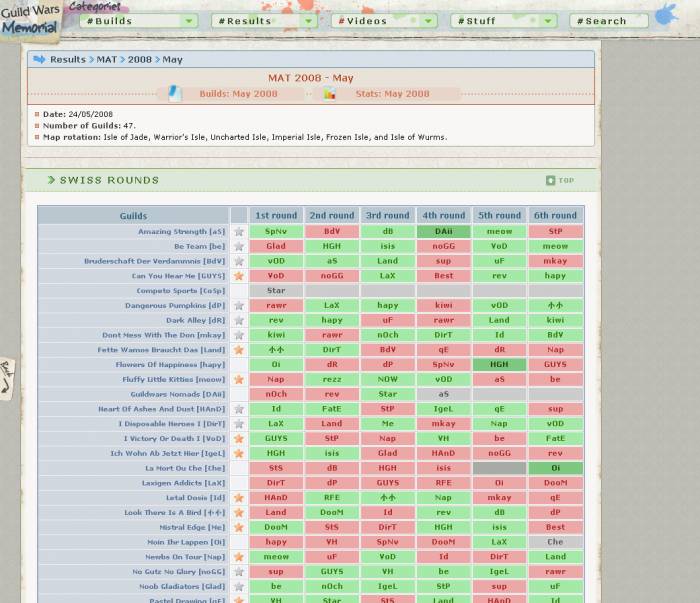Open the Guild Wars Memorial logo
700x603 pixels.
[x=30, y=20]
